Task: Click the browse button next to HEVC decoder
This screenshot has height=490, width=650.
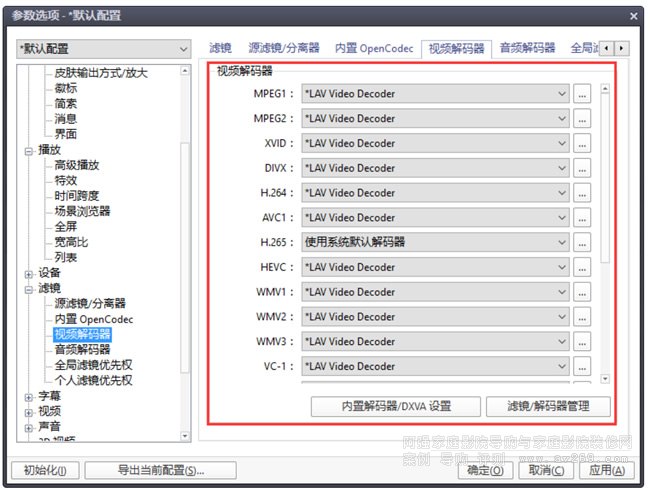Action: [x=582, y=267]
